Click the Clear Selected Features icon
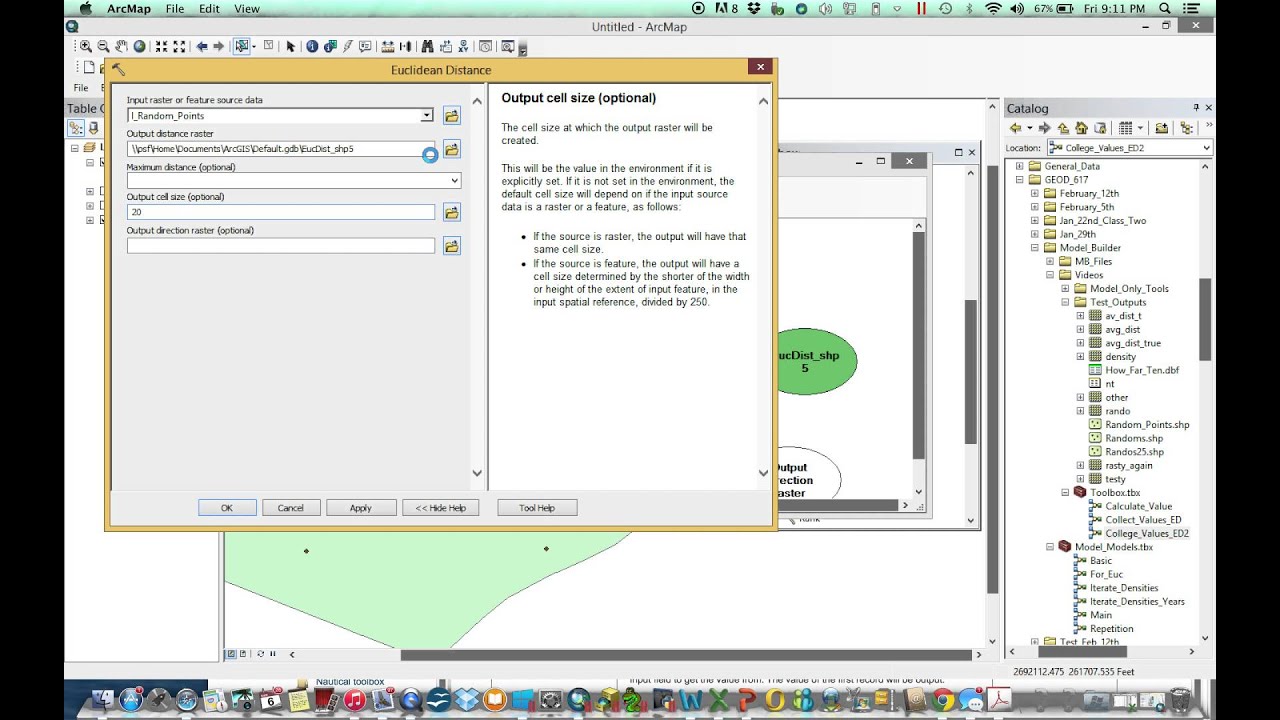This screenshot has height=720, width=1280. point(268,45)
